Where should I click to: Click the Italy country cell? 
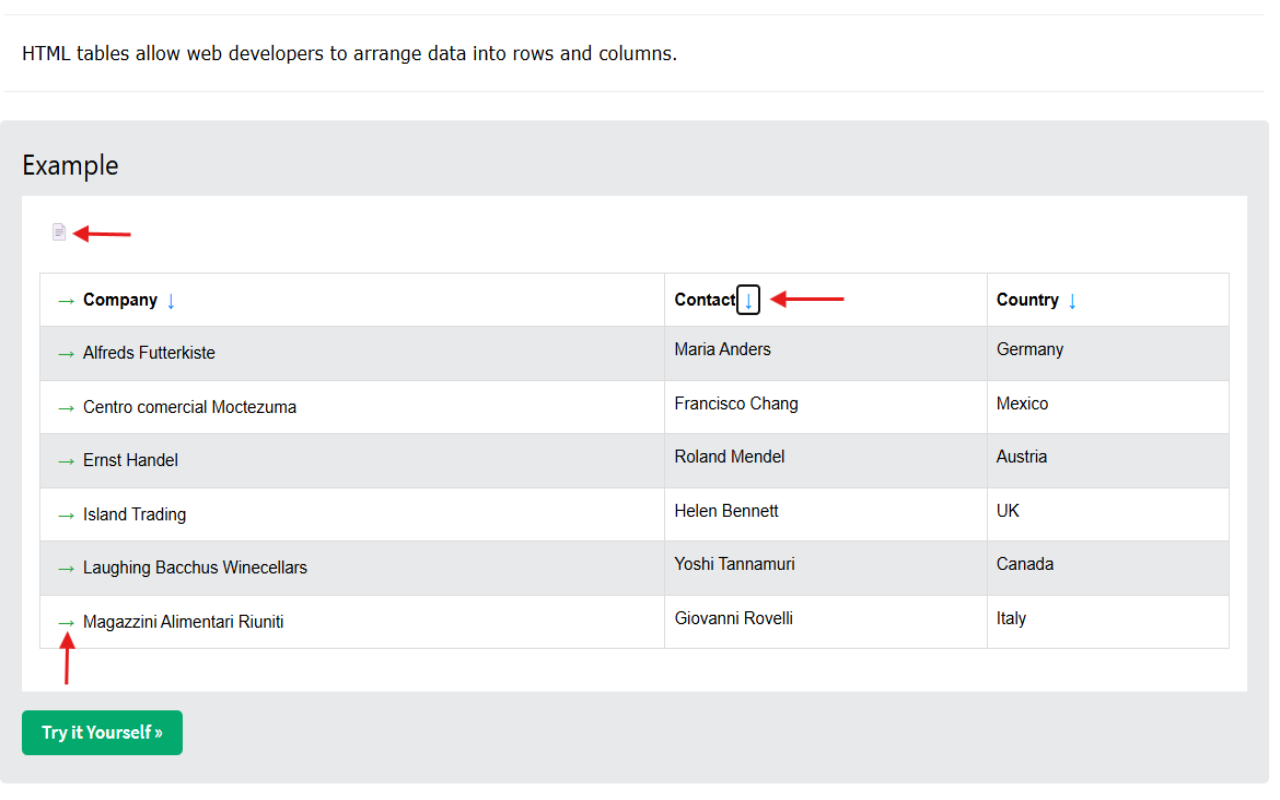(x=1011, y=619)
